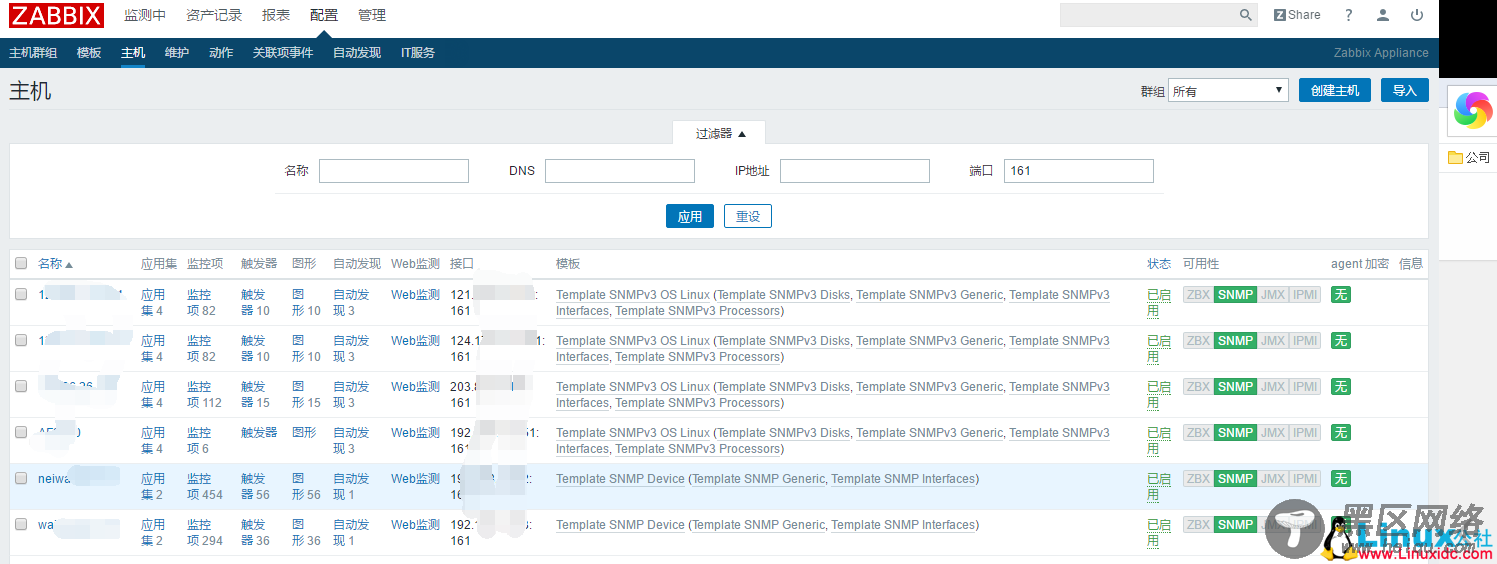
Task: Open the 监测中 top menu
Action: (x=145, y=15)
